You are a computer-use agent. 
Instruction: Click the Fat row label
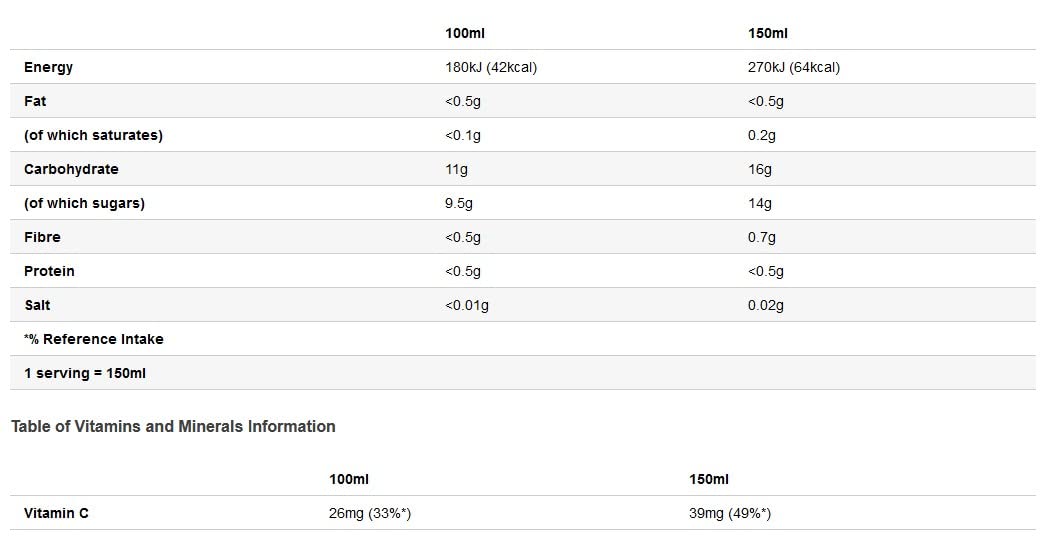click(35, 101)
